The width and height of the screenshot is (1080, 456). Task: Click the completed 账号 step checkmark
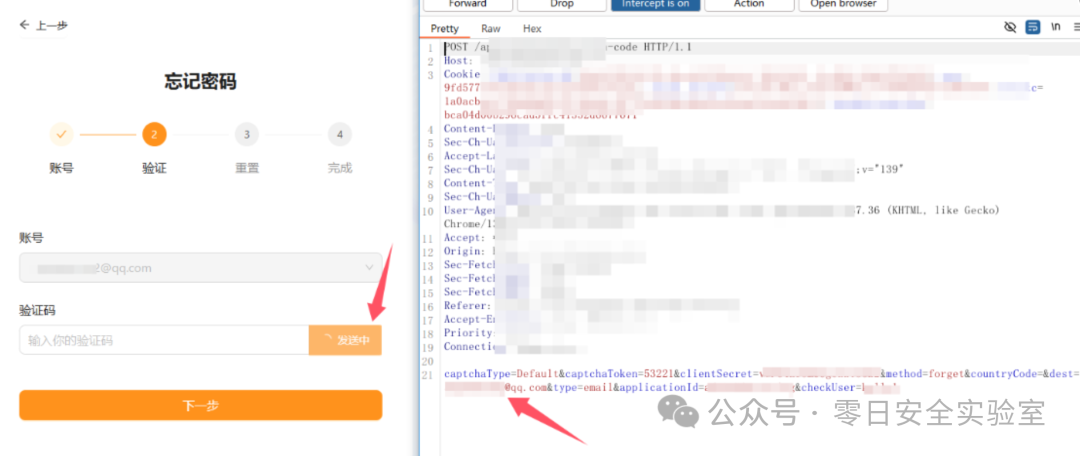pyautogui.click(x=61, y=134)
